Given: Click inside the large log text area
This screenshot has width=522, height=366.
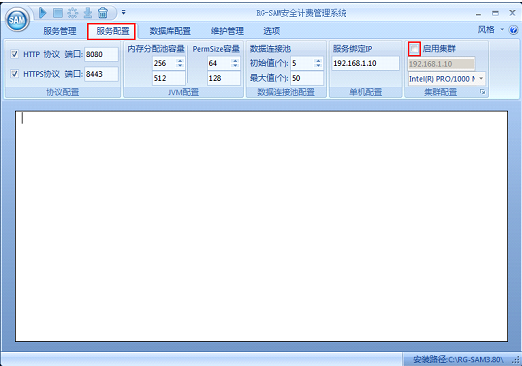Looking at the screenshot, I should [x=261, y=226].
